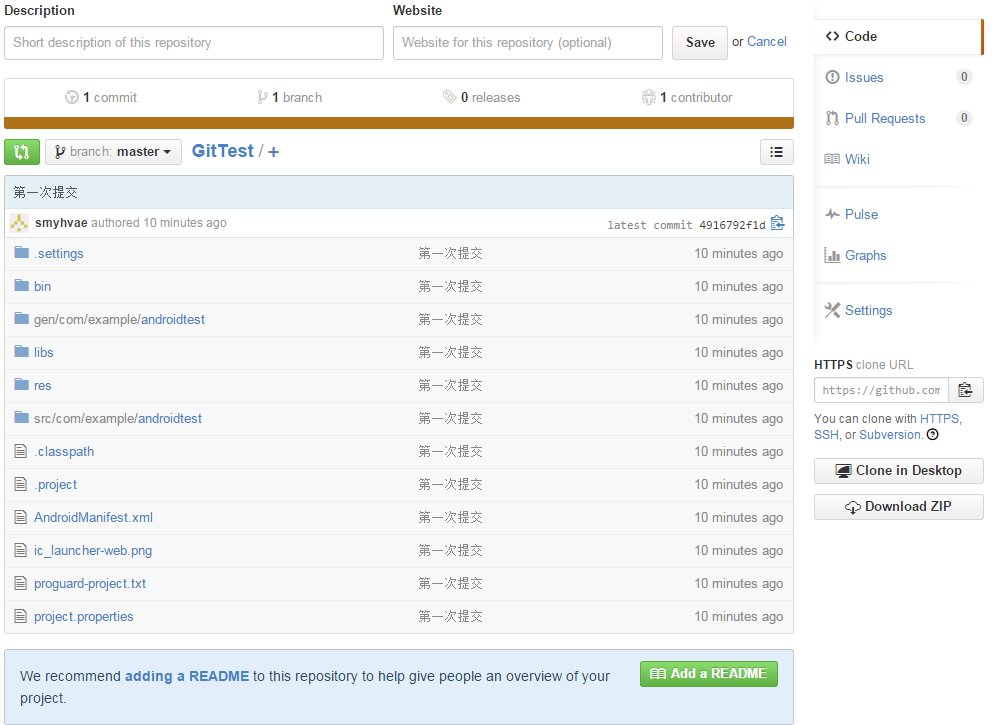Click the Settings tools icon in sidebar
This screenshot has width=993, height=725.
point(832,310)
